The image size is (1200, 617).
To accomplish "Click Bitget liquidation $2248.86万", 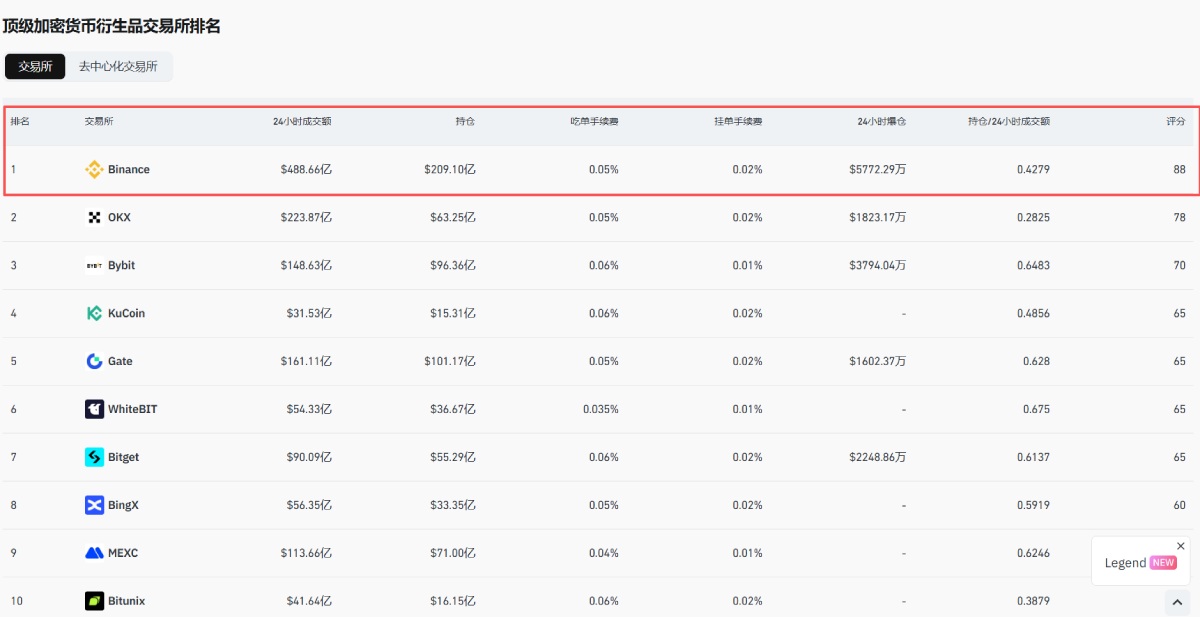I will click(x=878, y=458).
